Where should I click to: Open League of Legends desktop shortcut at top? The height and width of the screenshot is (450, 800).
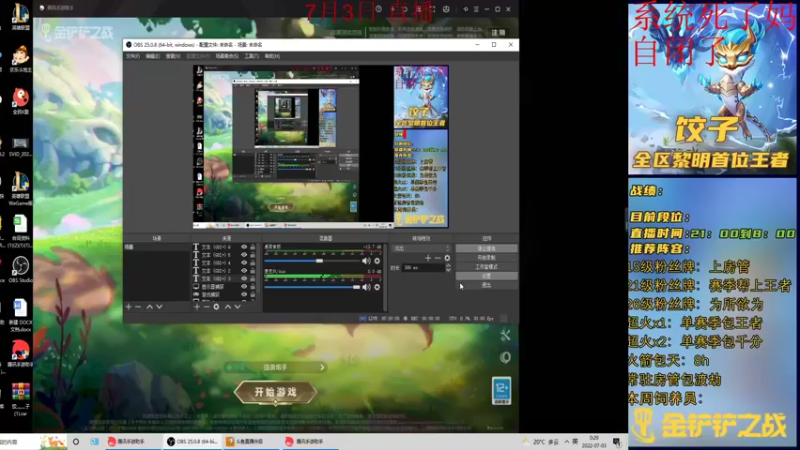click(x=20, y=15)
